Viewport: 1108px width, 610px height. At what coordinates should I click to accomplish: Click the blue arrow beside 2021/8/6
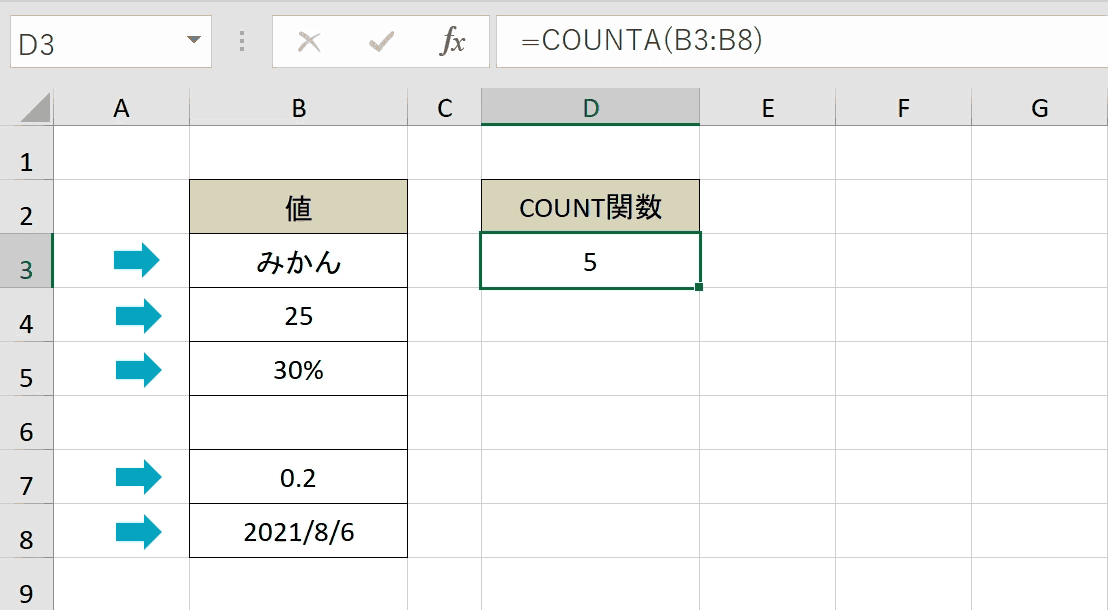pyautogui.click(x=138, y=532)
